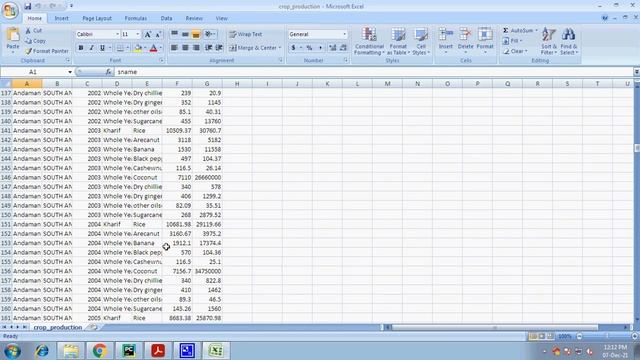The width and height of the screenshot is (640, 360).
Task: Save the workbook from Quick Access toolbar
Action: (27, 6)
